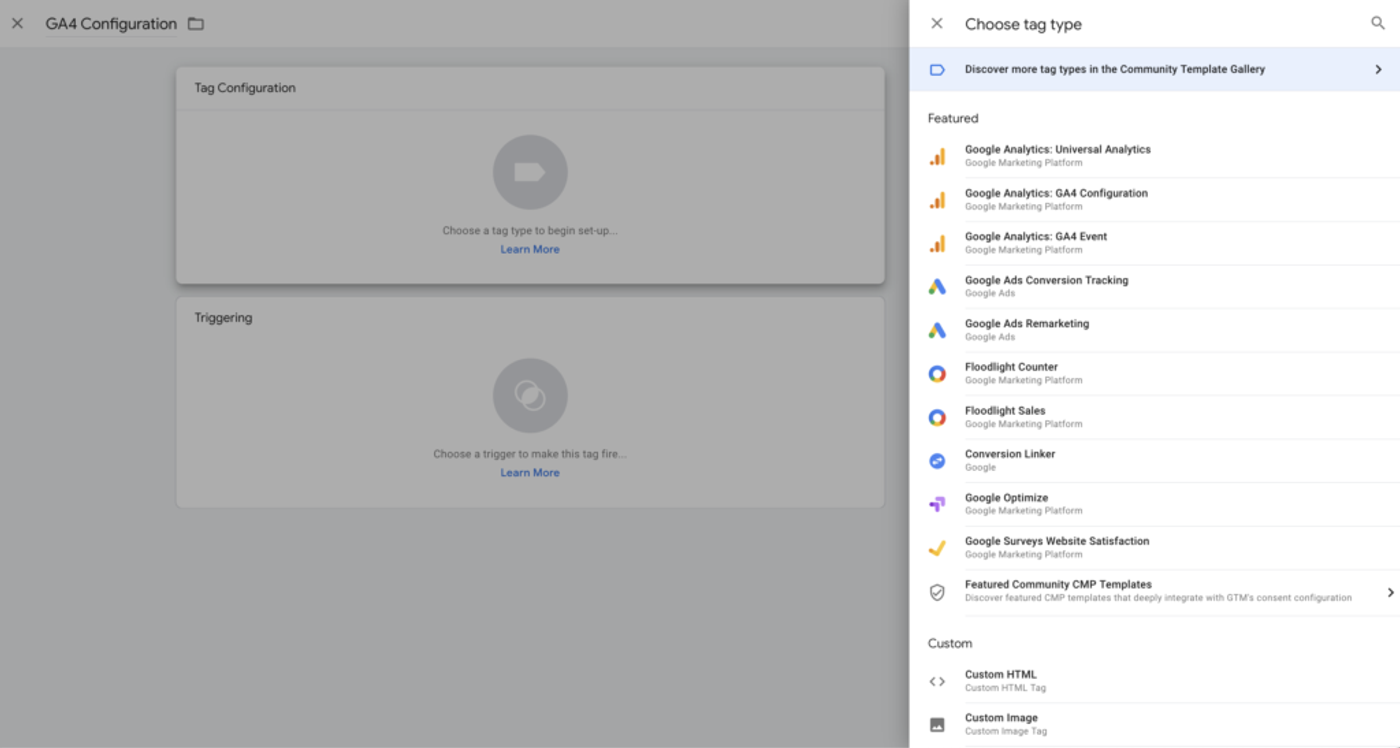The width and height of the screenshot is (1400, 748).
Task: Click the Conversion Linker blue icon
Action: (x=937, y=461)
